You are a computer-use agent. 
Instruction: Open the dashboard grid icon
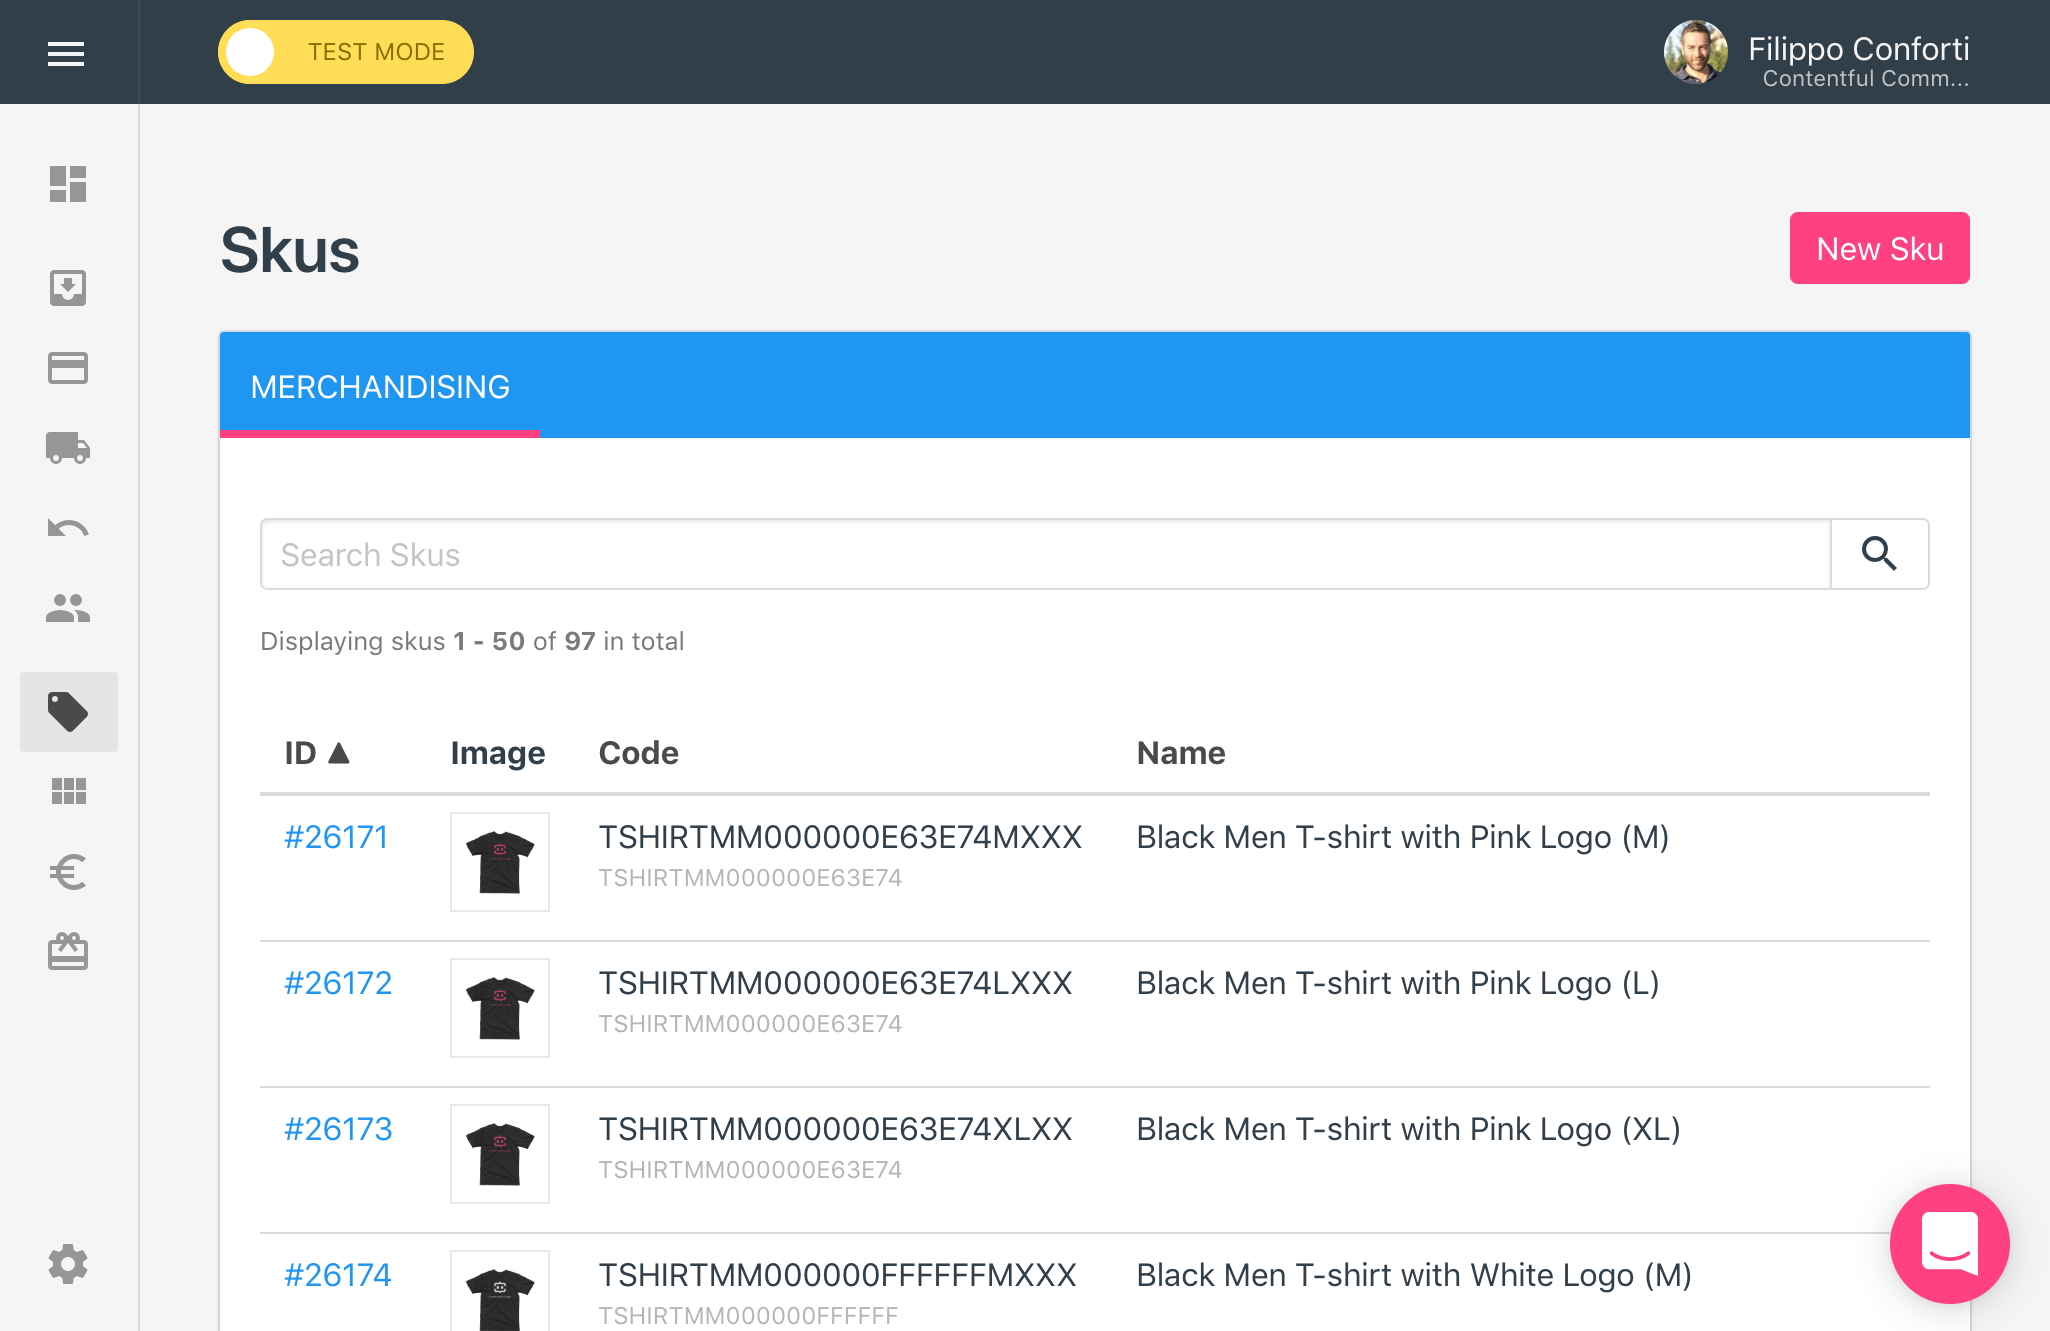68,184
